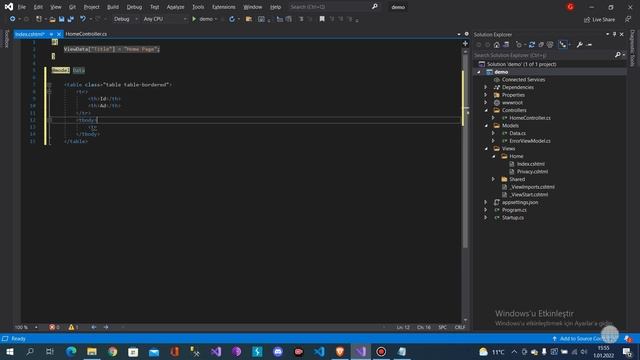Select Data.cs in Models folder
The width and height of the screenshot is (640, 360).
pyautogui.click(x=517, y=133)
